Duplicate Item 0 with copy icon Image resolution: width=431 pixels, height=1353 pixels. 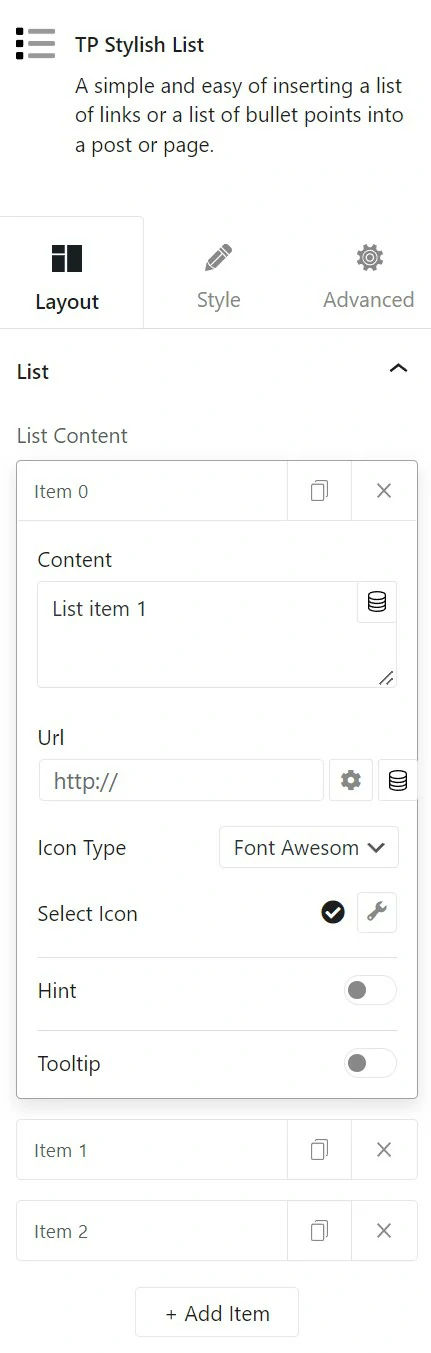click(319, 491)
